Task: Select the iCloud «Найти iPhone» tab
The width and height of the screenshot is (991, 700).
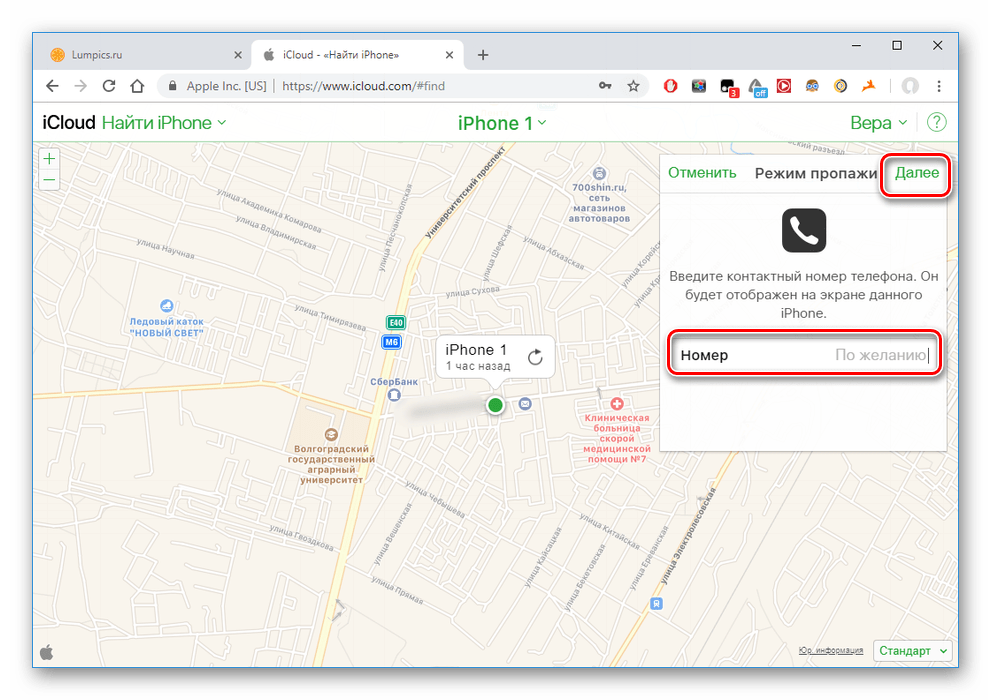Action: coord(358,55)
